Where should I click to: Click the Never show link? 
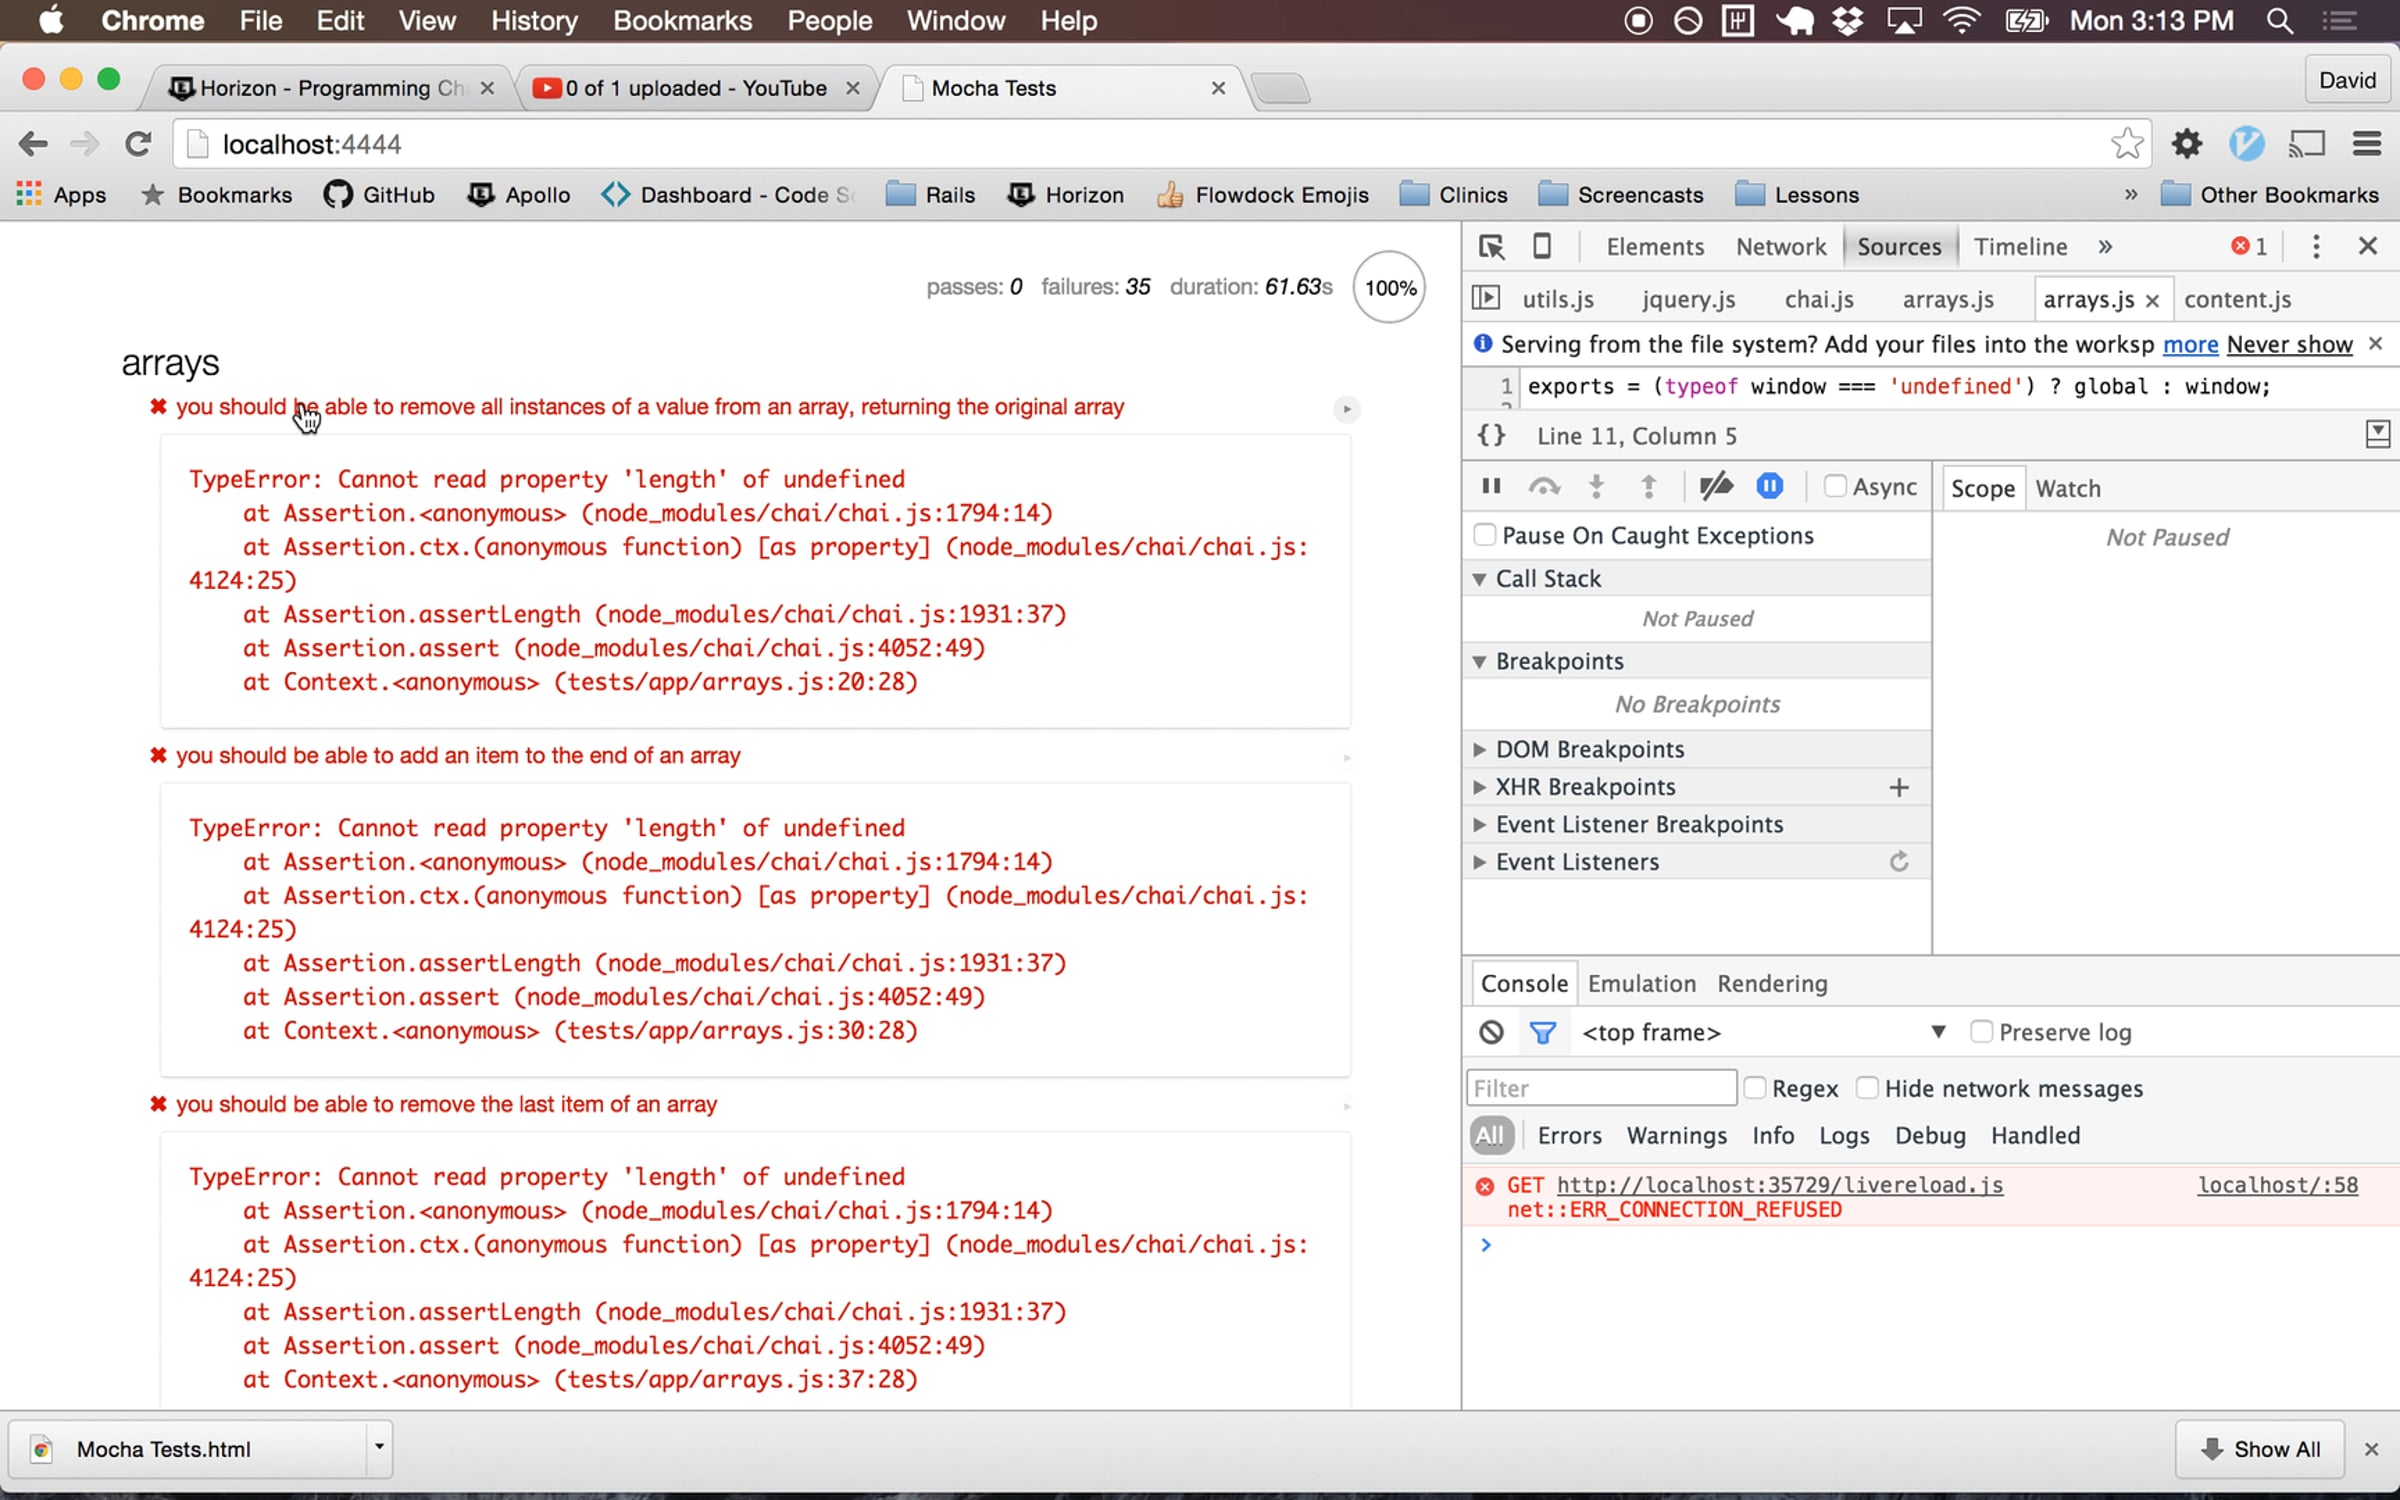[2289, 344]
